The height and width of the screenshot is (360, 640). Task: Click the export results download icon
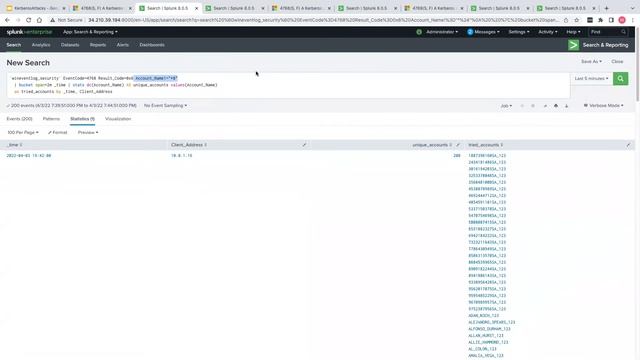pos(567,106)
